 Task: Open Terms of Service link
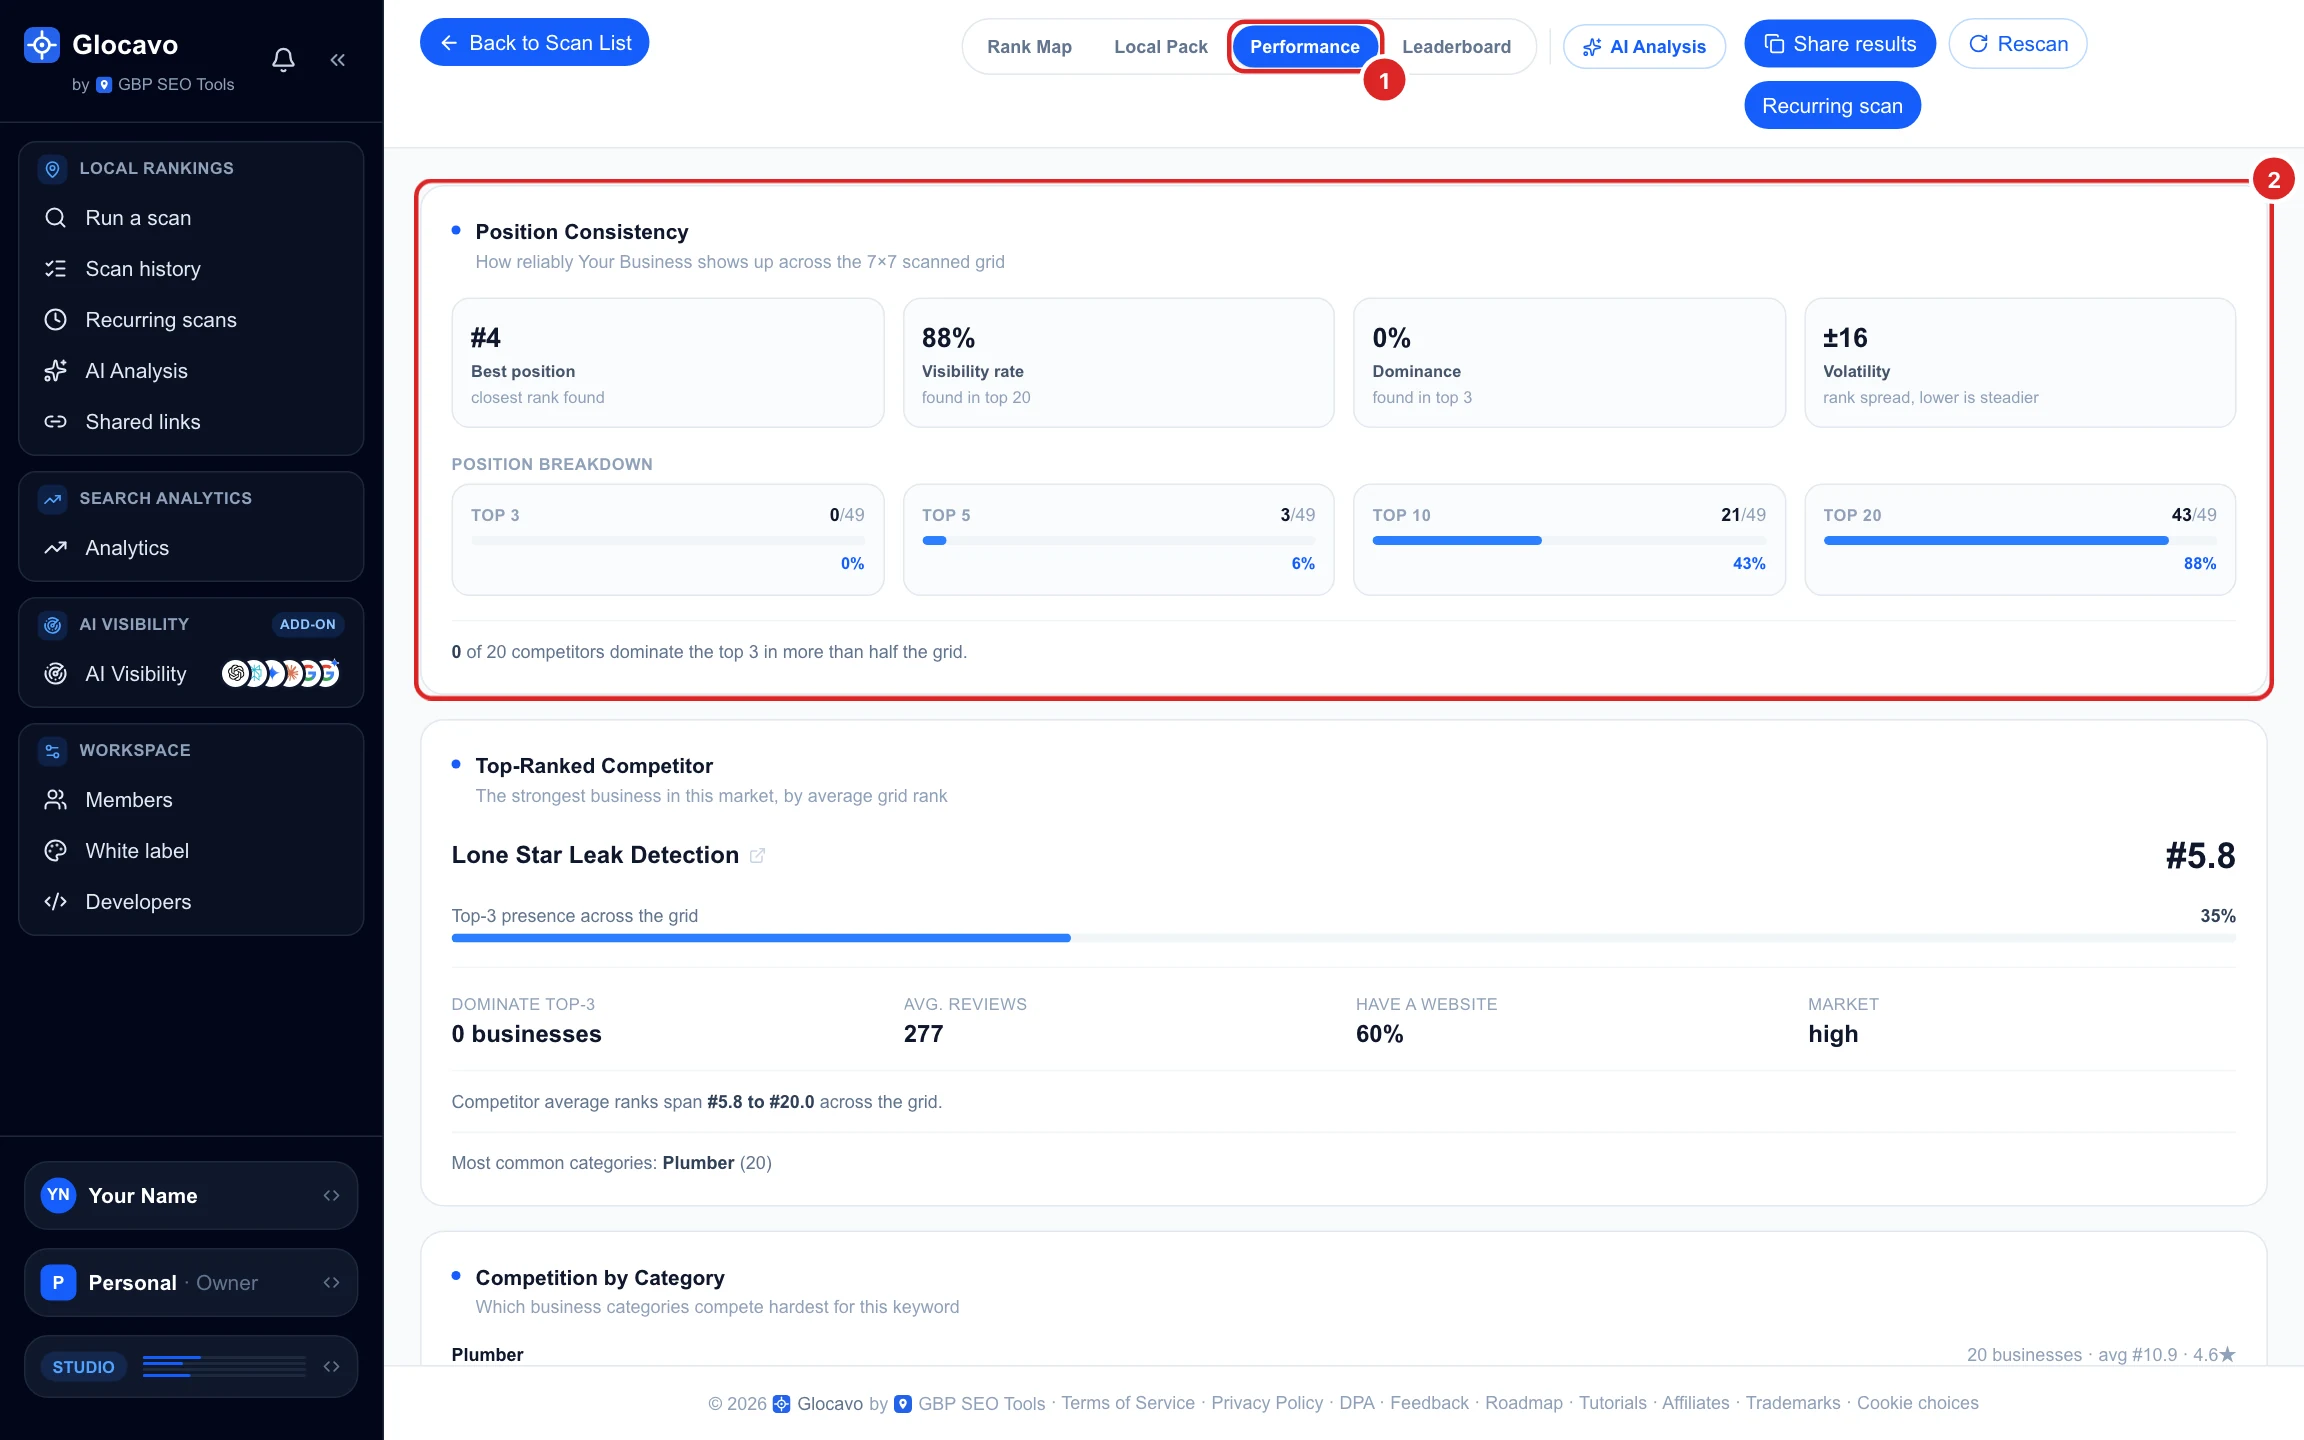tap(1128, 1403)
